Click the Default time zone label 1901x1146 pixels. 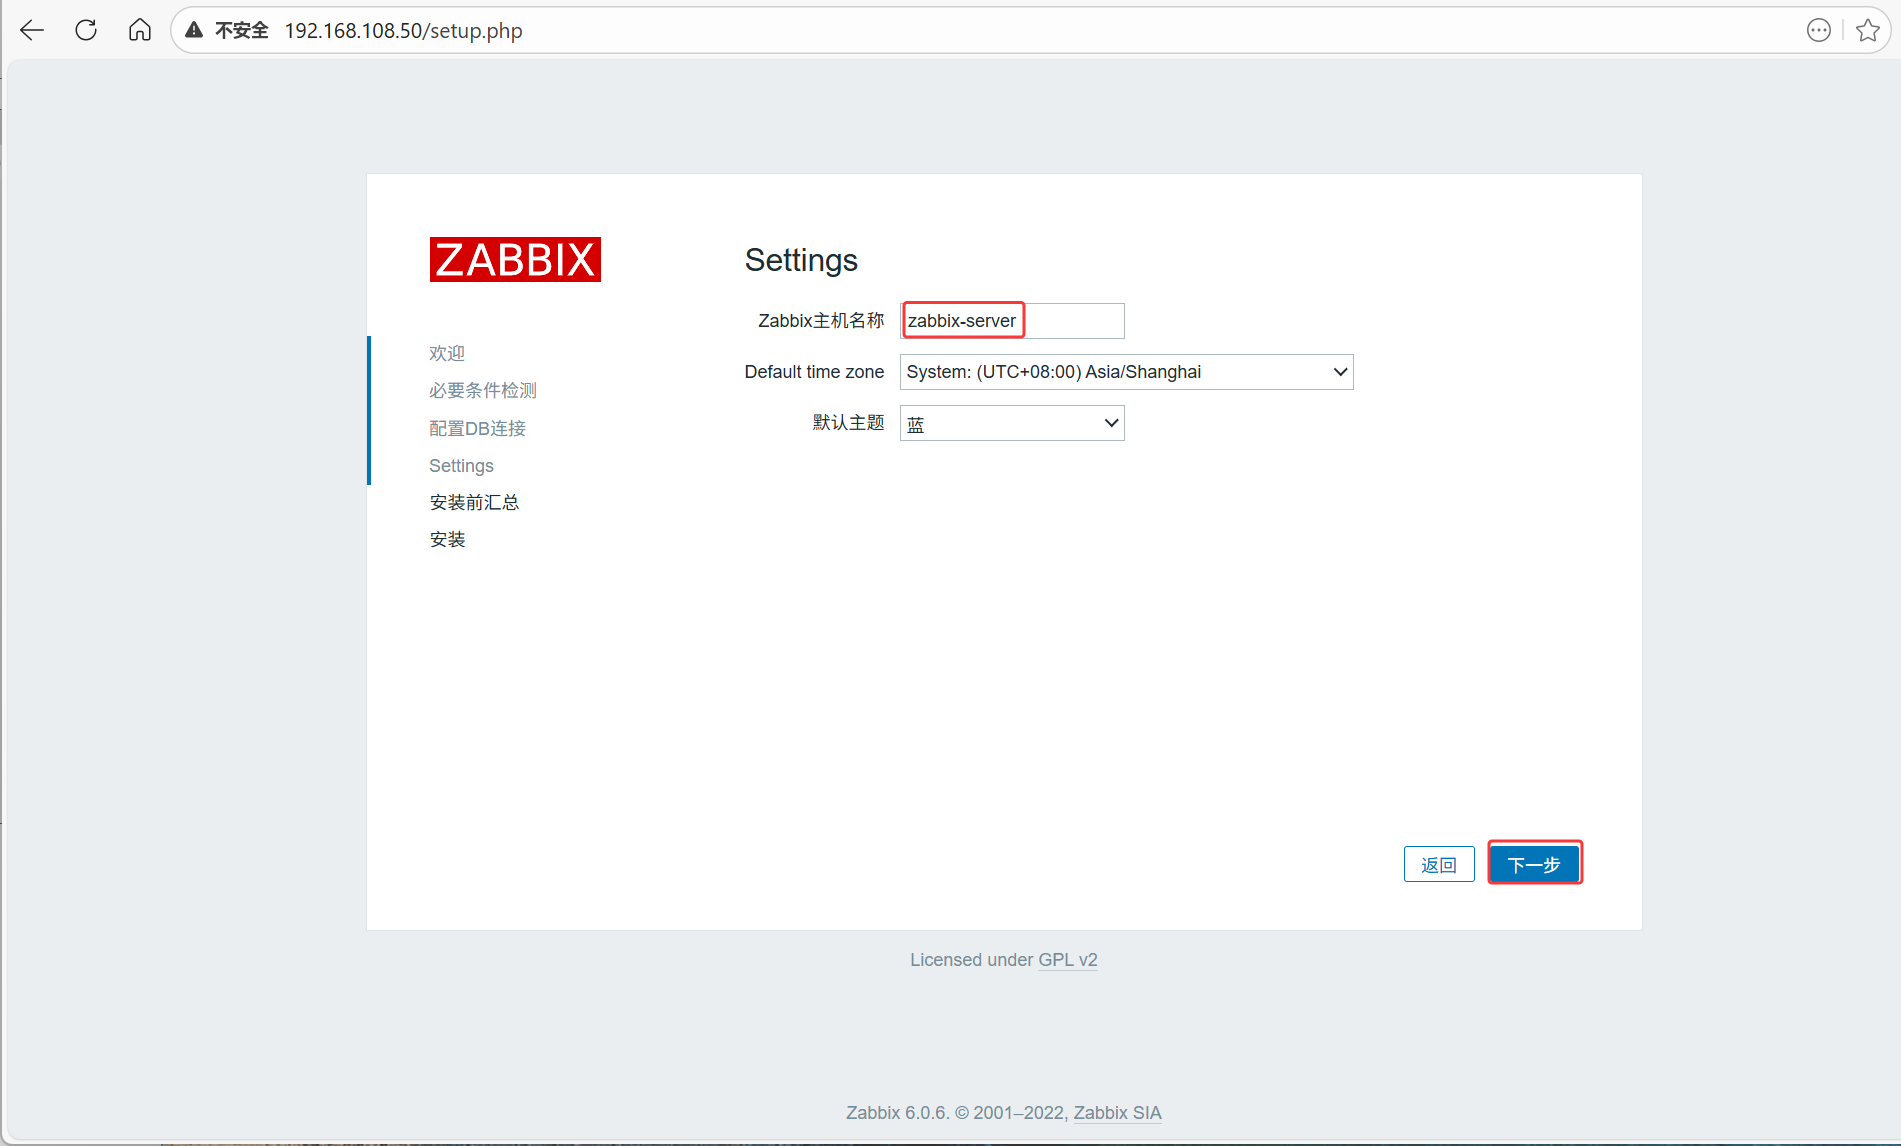click(x=814, y=372)
